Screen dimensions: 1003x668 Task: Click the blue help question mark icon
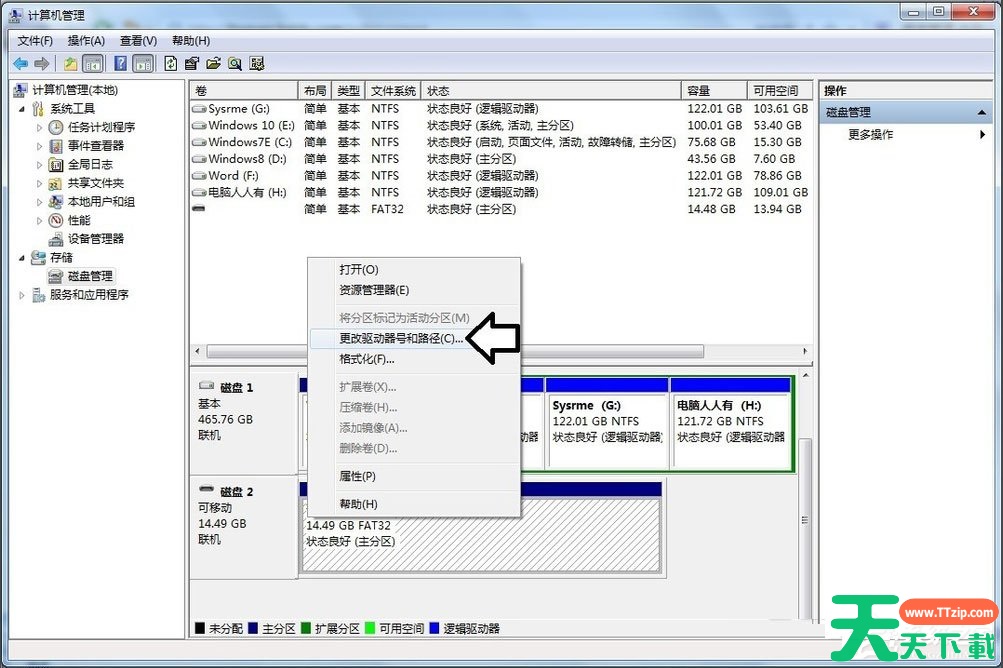[120, 64]
